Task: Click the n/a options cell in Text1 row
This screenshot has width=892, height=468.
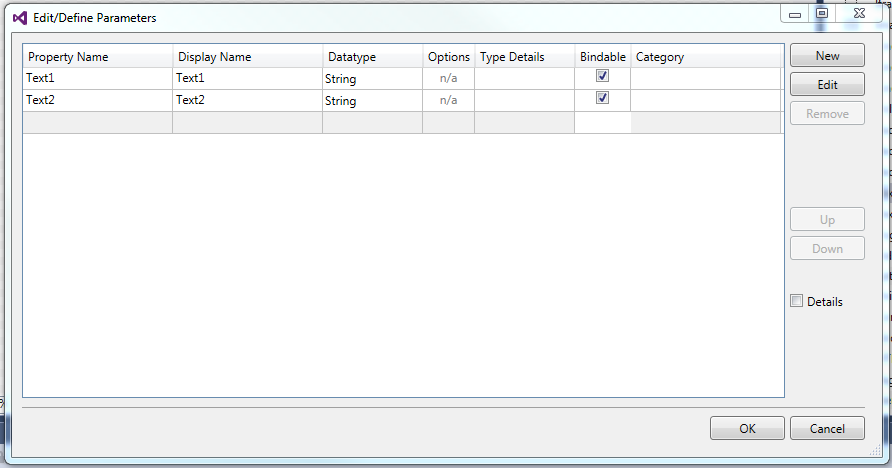Action: [449, 78]
